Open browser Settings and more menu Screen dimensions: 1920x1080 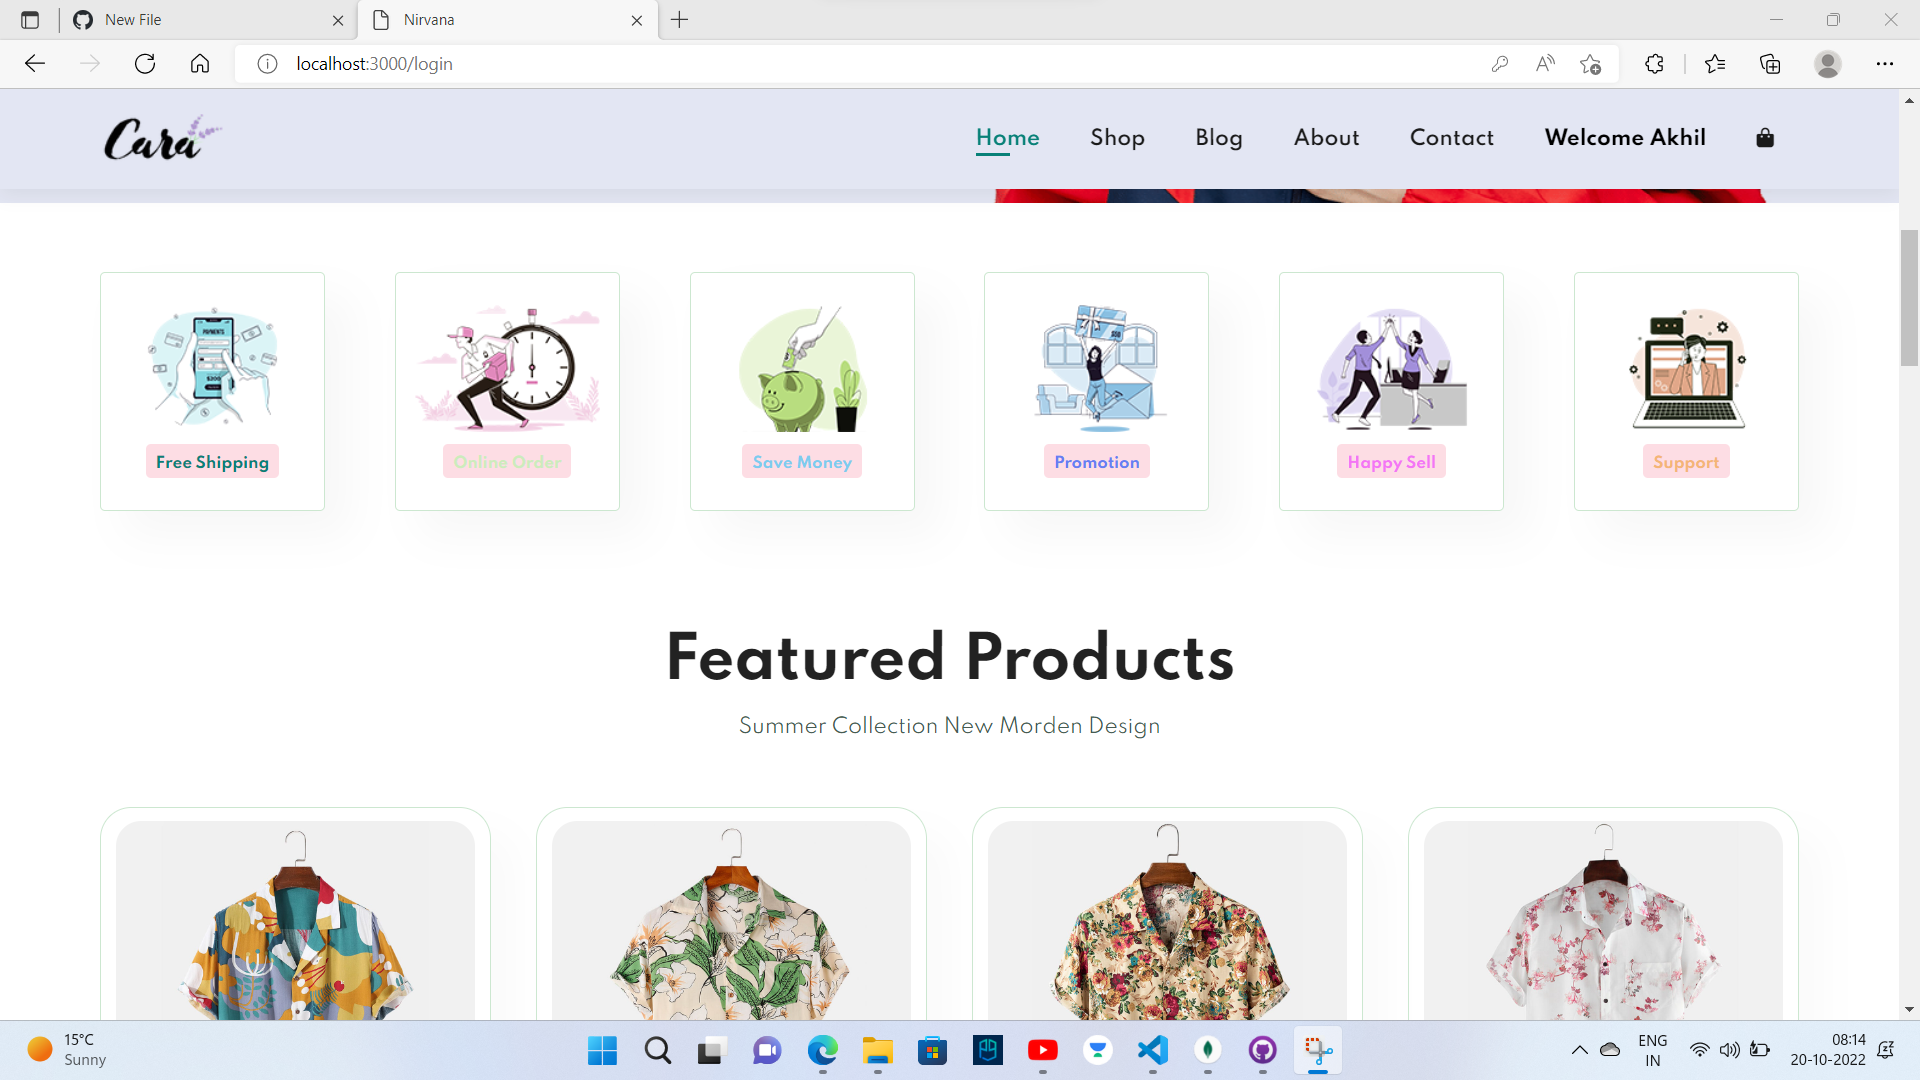(1884, 64)
